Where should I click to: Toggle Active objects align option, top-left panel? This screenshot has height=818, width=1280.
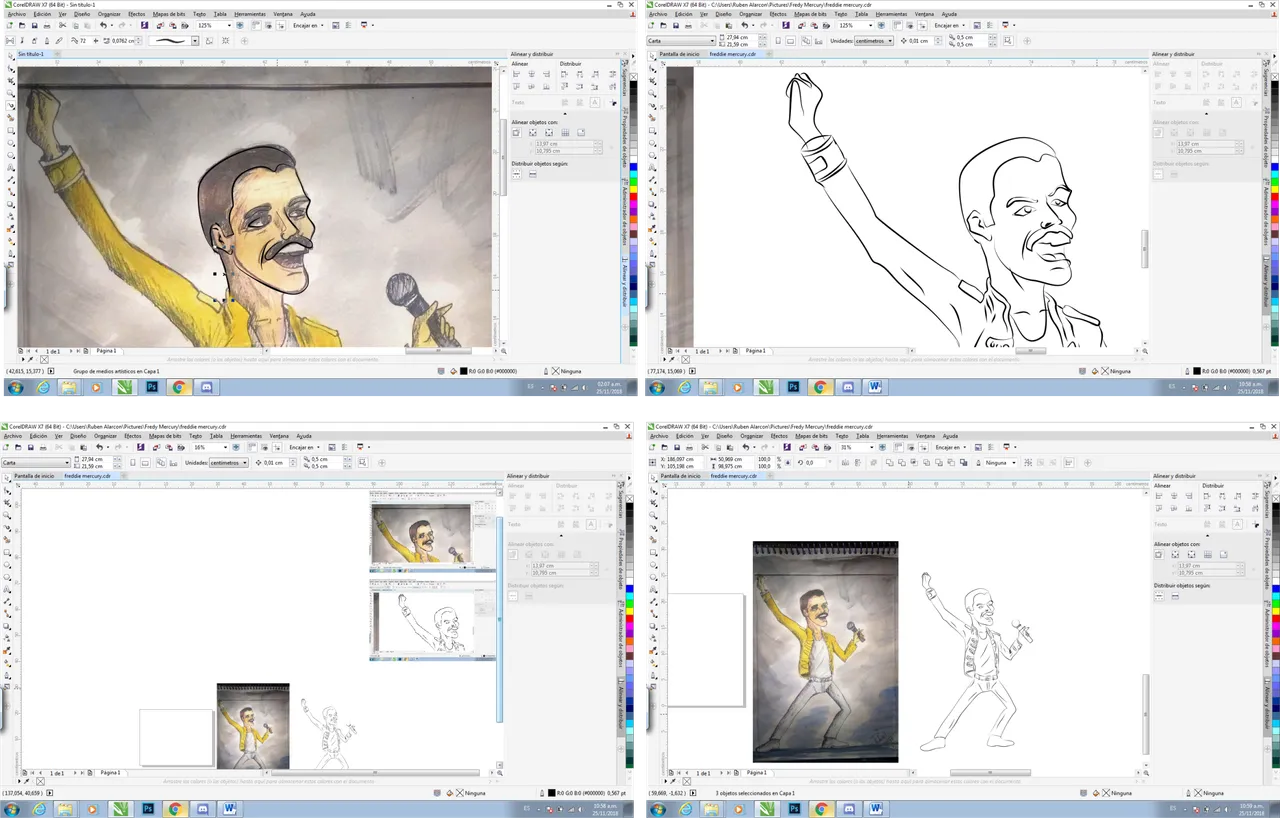517,132
